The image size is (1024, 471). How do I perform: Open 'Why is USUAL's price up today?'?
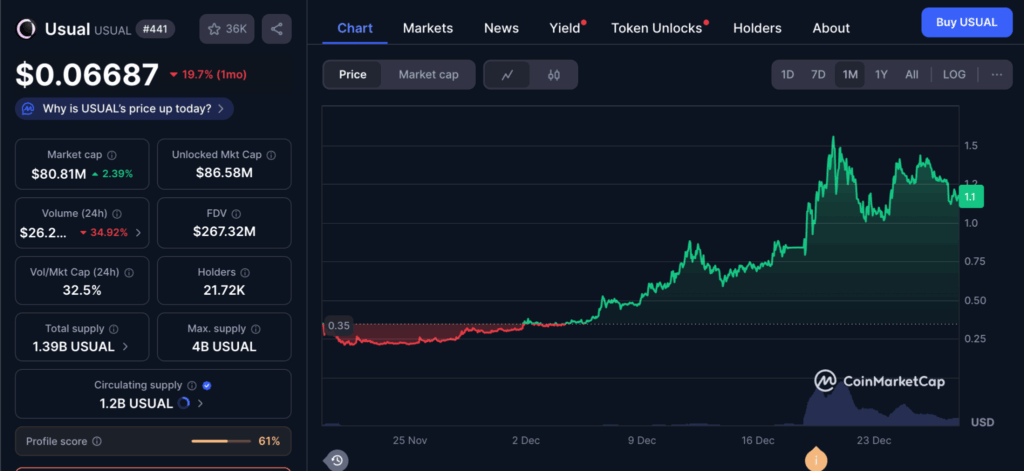(x=125, y=108)
